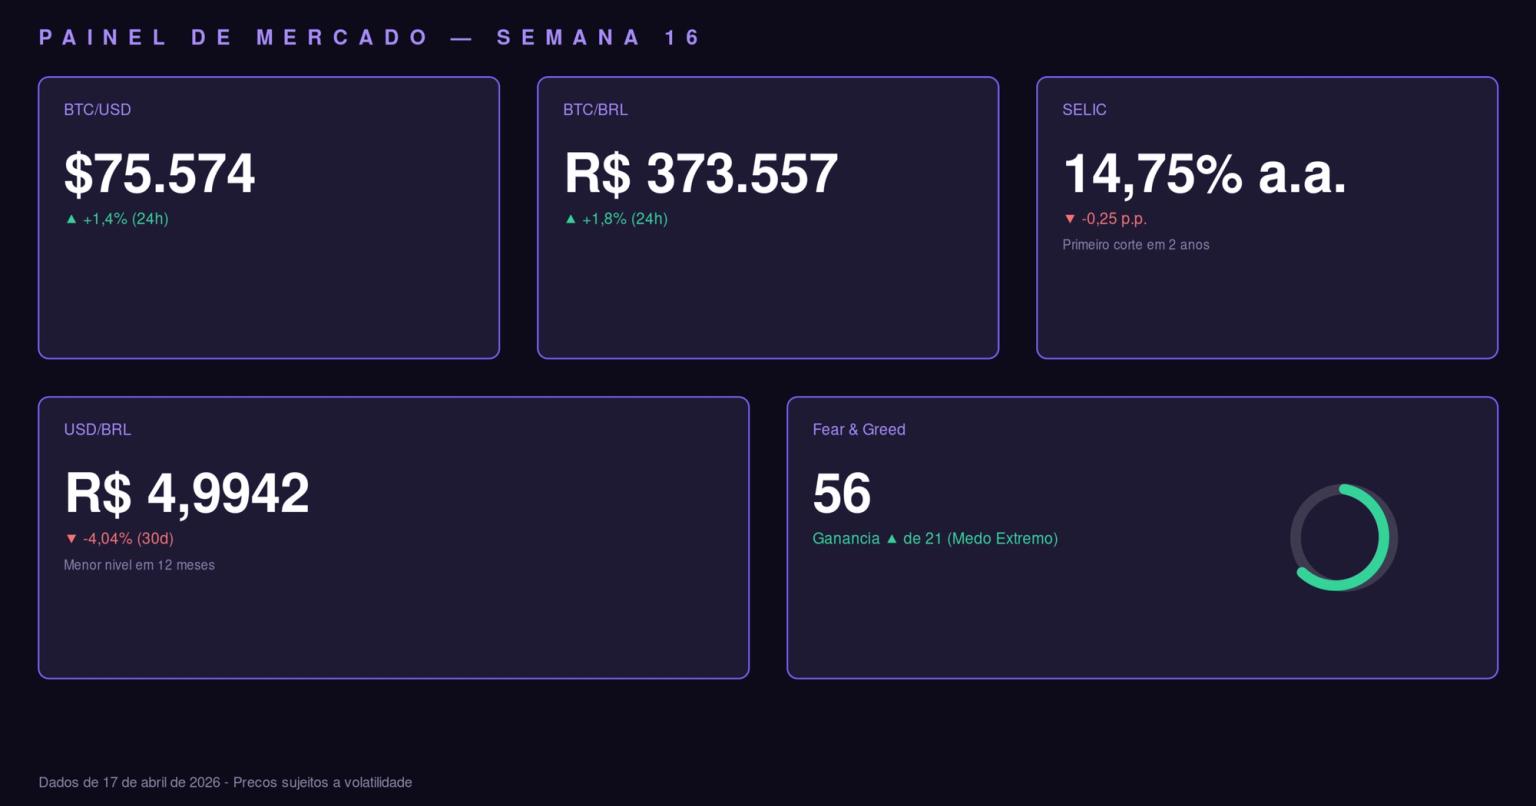Click the red down triangle under USD/BRL
This screenshot has height=806, width=1536.
point(71,539)
